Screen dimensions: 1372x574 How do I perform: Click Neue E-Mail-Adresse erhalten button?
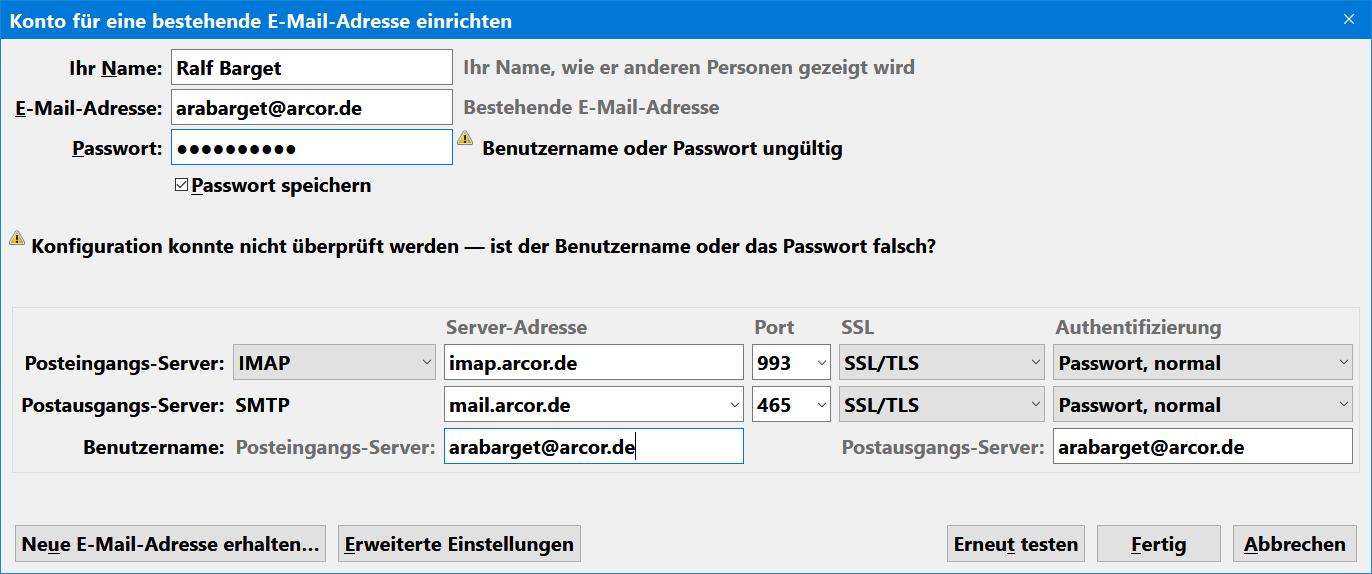(x=170, y=544)
